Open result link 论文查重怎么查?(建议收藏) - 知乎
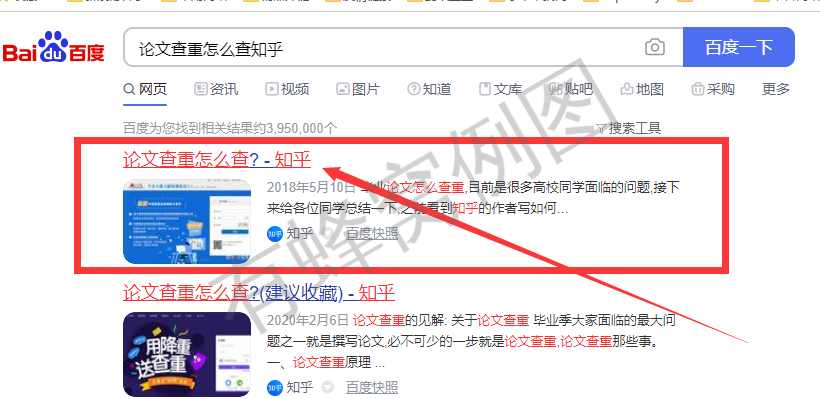820x399 pixels. tap(259, 293)
